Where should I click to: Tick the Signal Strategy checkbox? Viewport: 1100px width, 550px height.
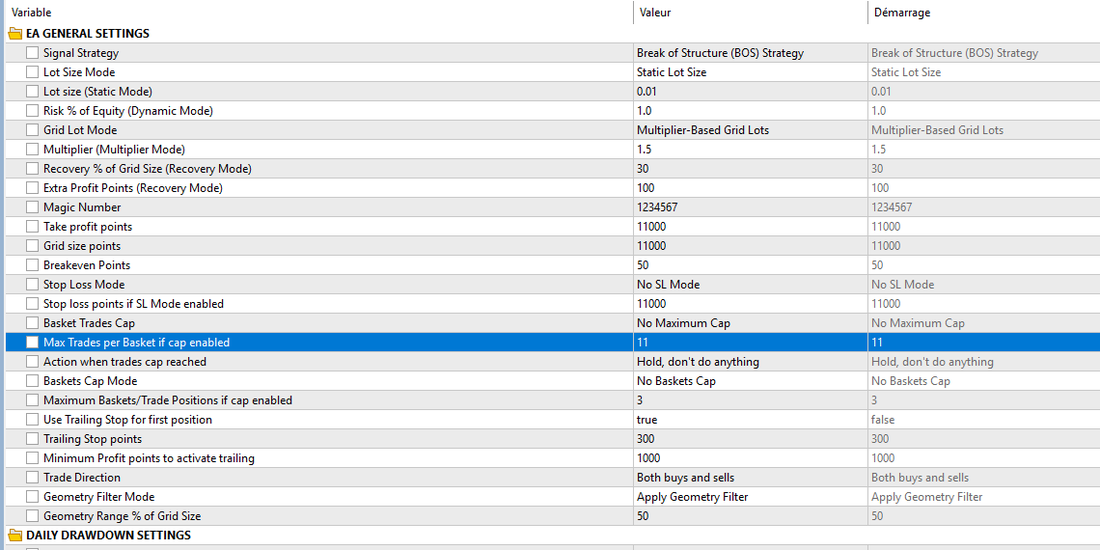pos(32,53)
